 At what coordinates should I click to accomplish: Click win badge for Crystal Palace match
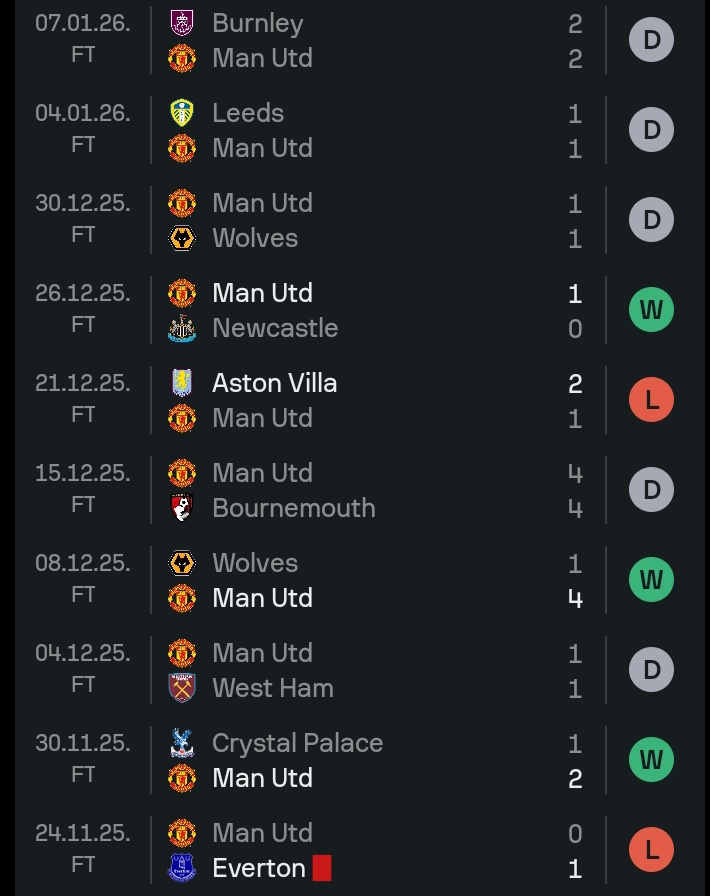click(x=652, y=760)
